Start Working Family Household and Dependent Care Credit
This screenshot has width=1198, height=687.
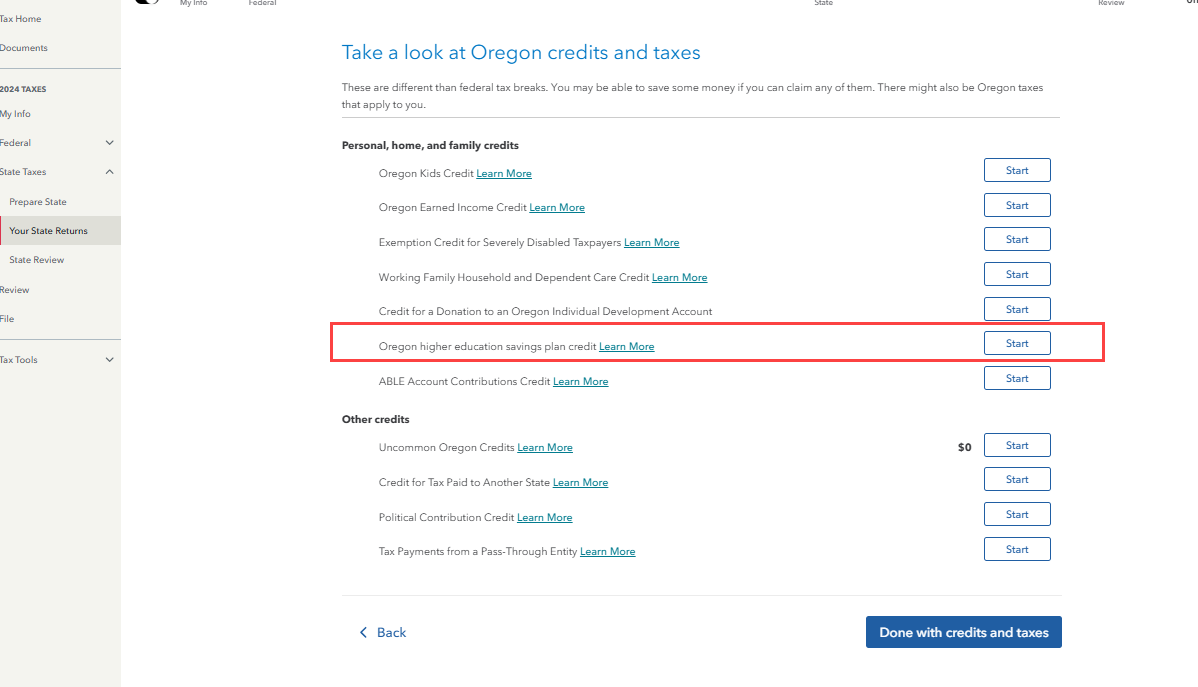tap(1017, 274)
